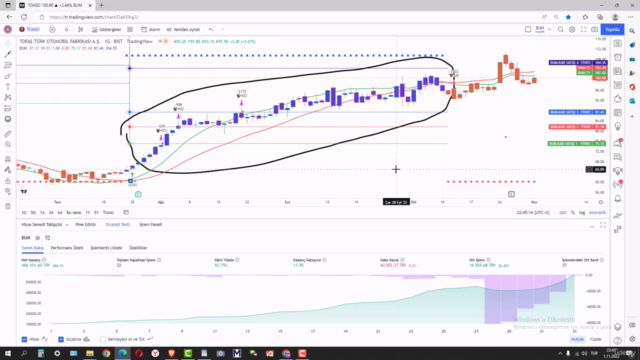This screenshot has width=640, height=360.
Task: Select the text annotation tool
Action: [x=8, y=87]
